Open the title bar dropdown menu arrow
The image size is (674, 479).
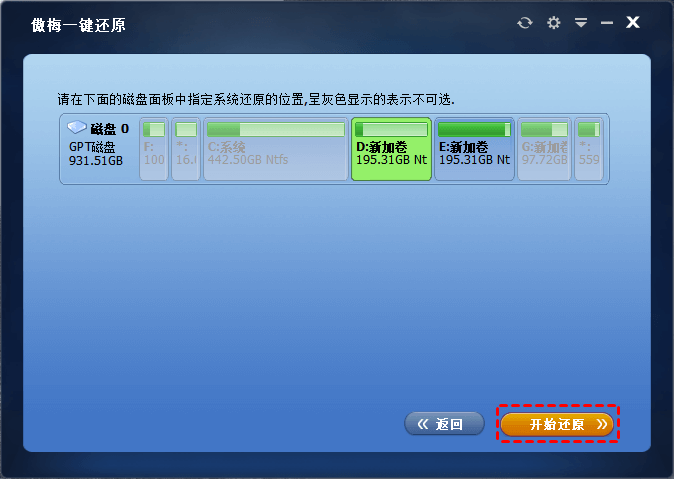[x=581, y=22]
